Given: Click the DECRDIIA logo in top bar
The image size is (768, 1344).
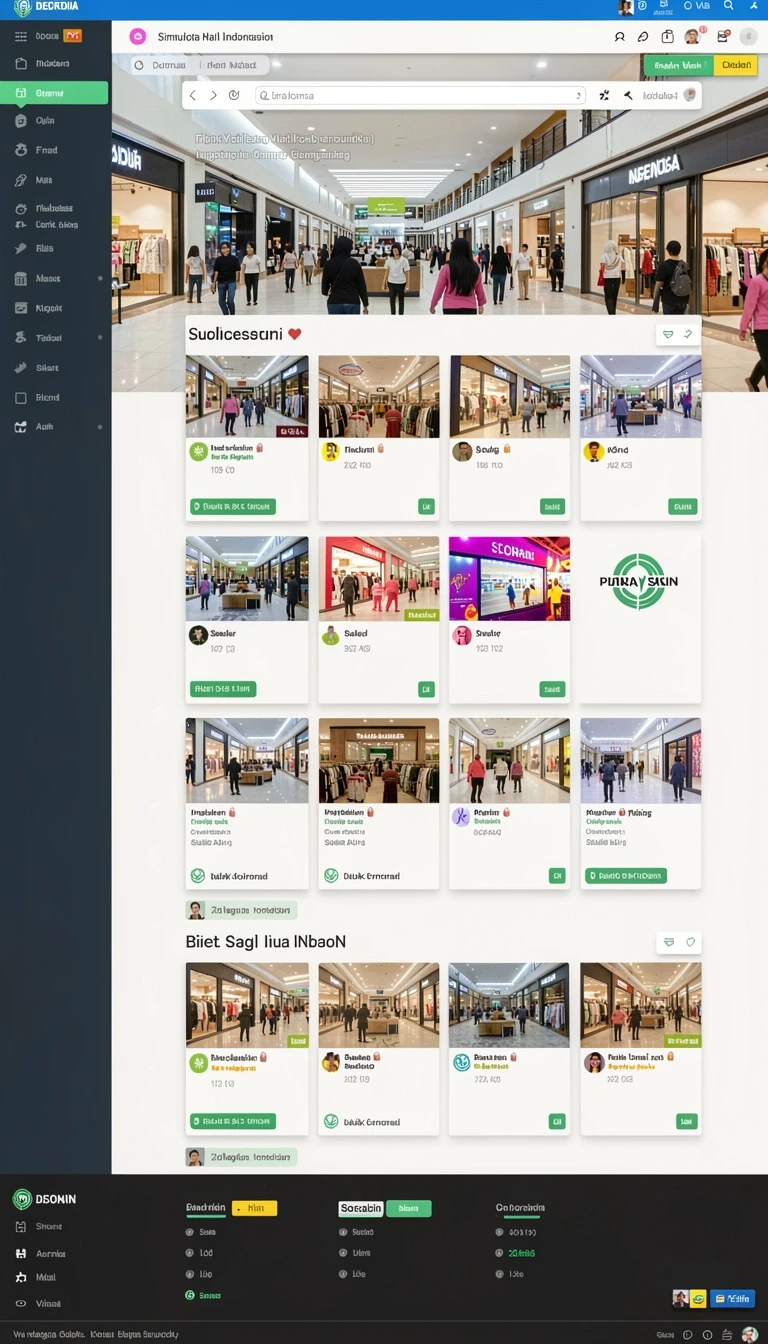Looking at the screenshot, I should coord(46,7).
